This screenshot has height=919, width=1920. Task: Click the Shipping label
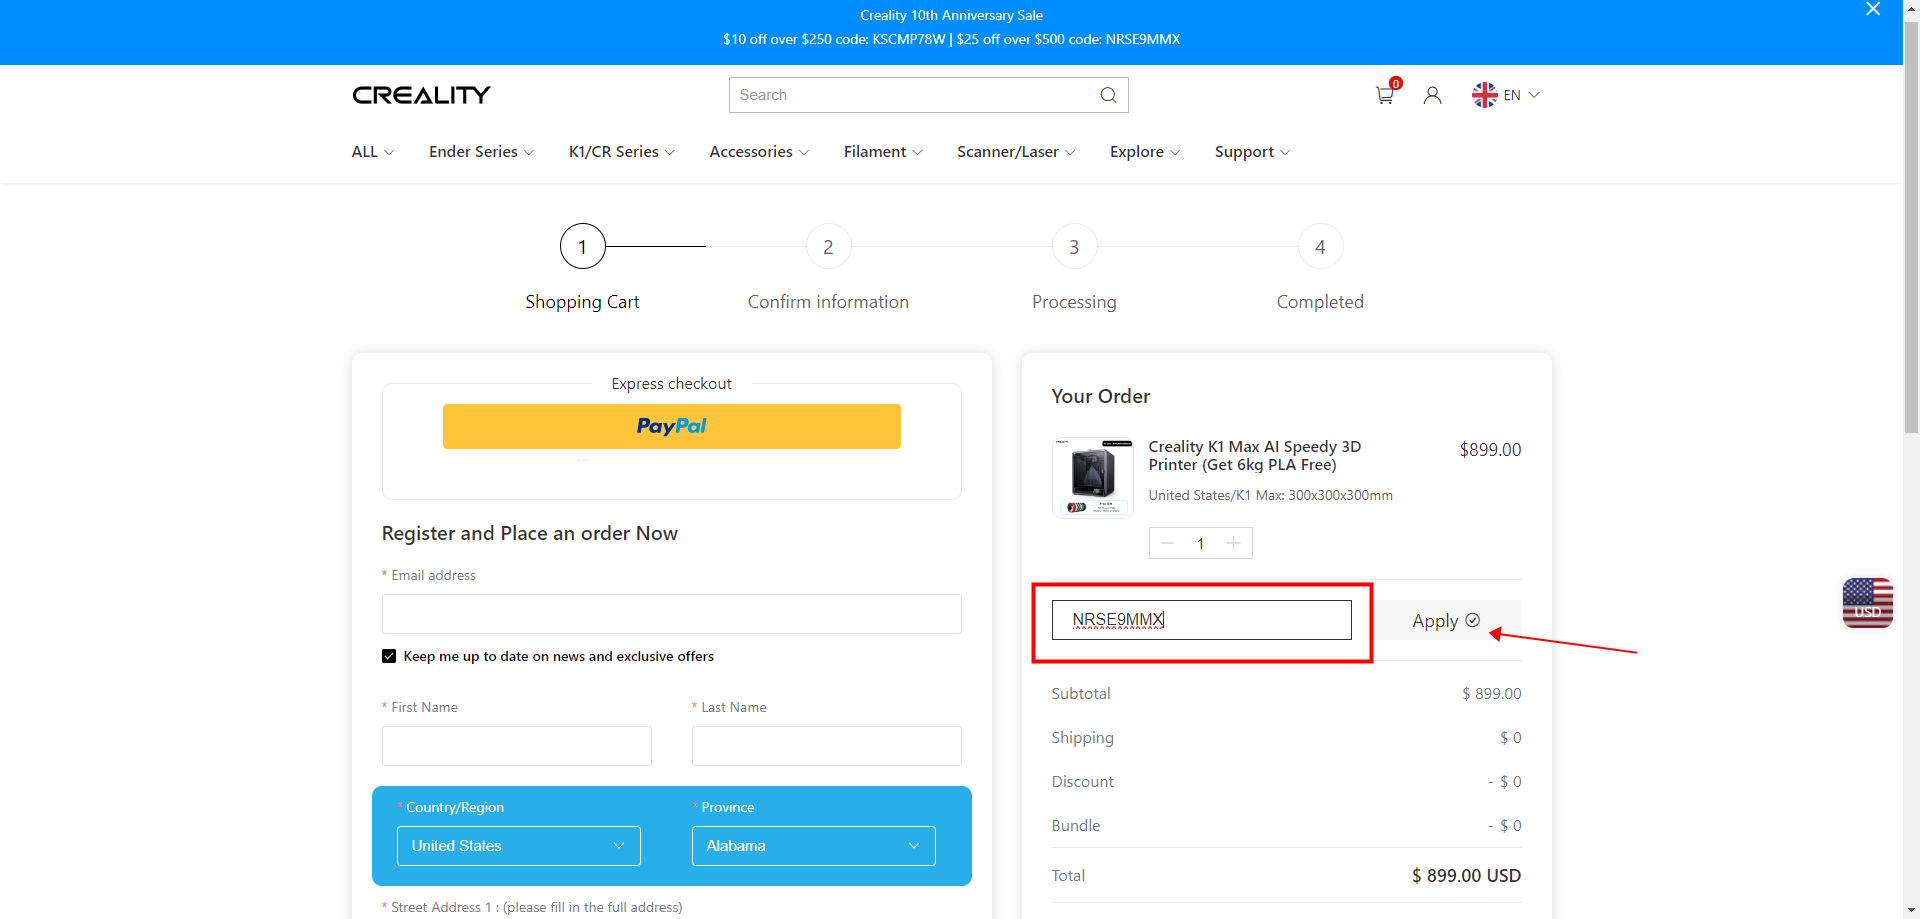pos(1082,738)
